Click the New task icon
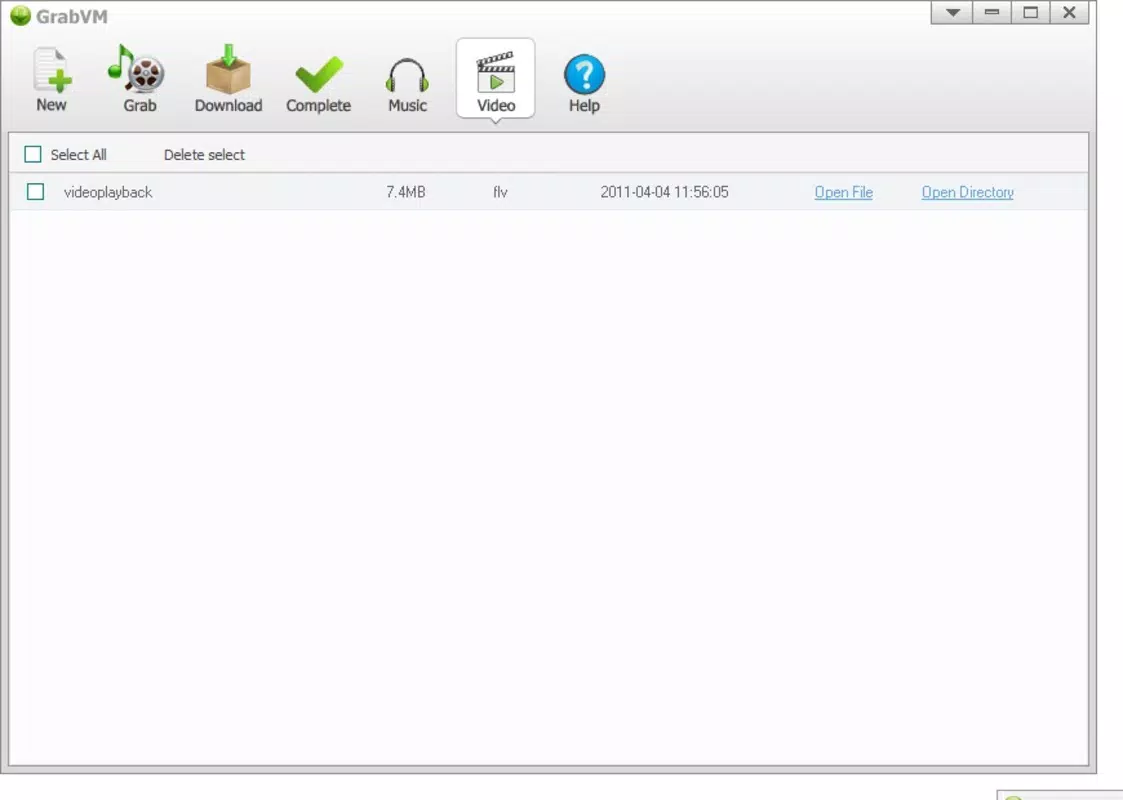The height and width of the screenshot is (800, 1123). click(x=52, y=79)
